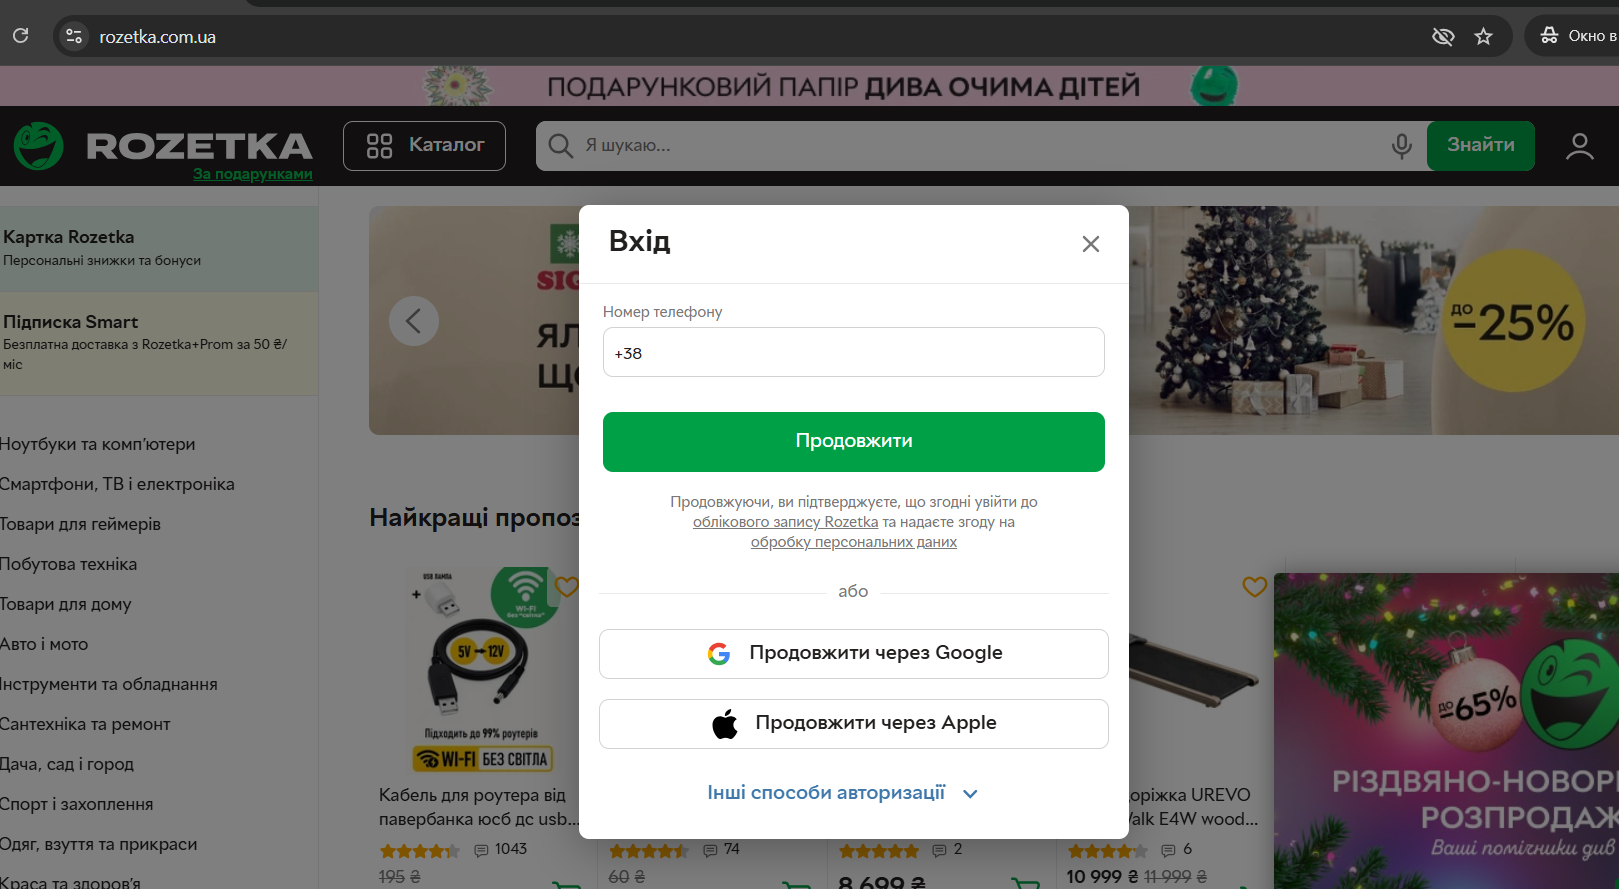Click the phone number input field
This screenshot has width=1619, height=889.
(854, 352)
